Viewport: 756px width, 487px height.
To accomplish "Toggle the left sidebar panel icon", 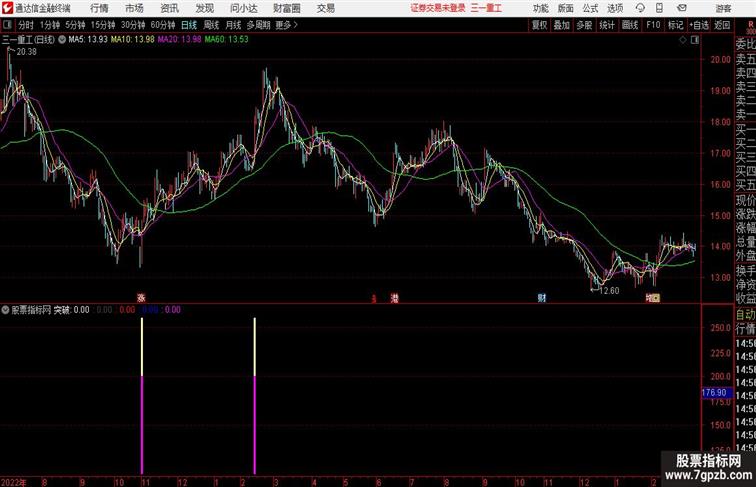I will point(7,25).
